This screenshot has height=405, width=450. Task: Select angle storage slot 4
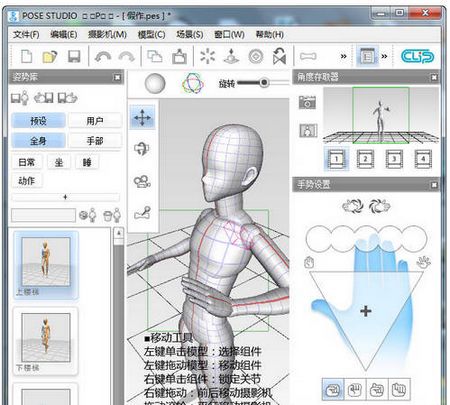click(423, 159)
